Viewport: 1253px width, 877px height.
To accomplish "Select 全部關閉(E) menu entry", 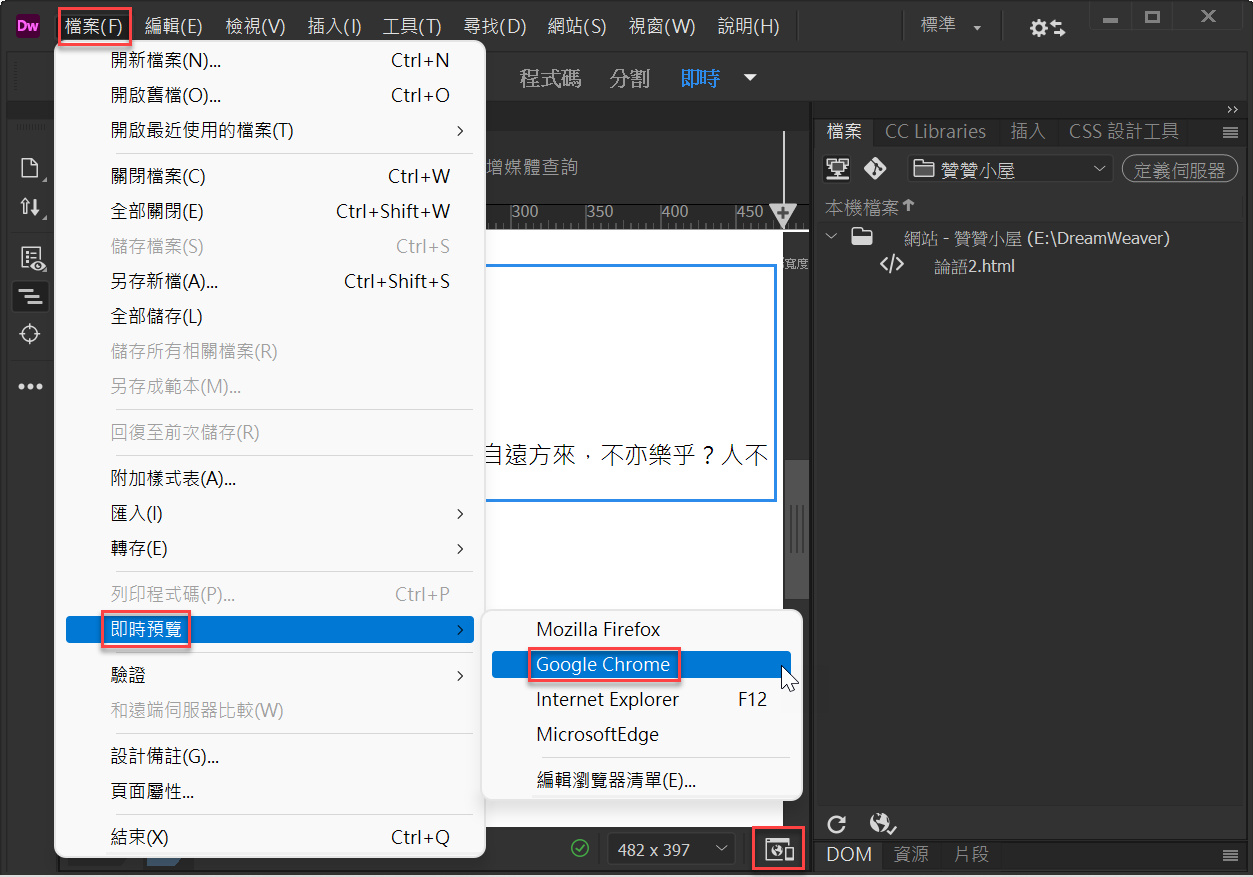I will 270,211.
